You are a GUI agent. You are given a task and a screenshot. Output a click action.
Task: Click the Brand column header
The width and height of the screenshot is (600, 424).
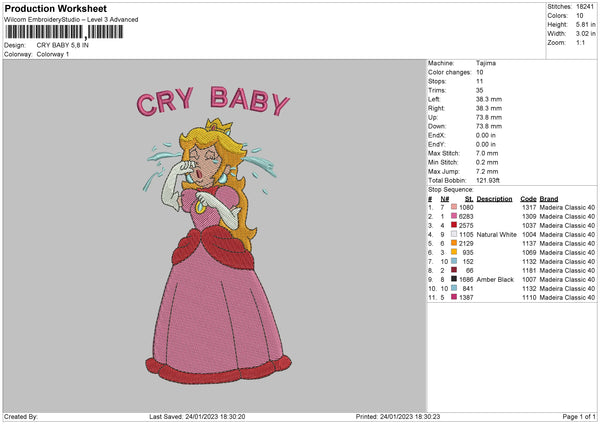click(549, 199)
